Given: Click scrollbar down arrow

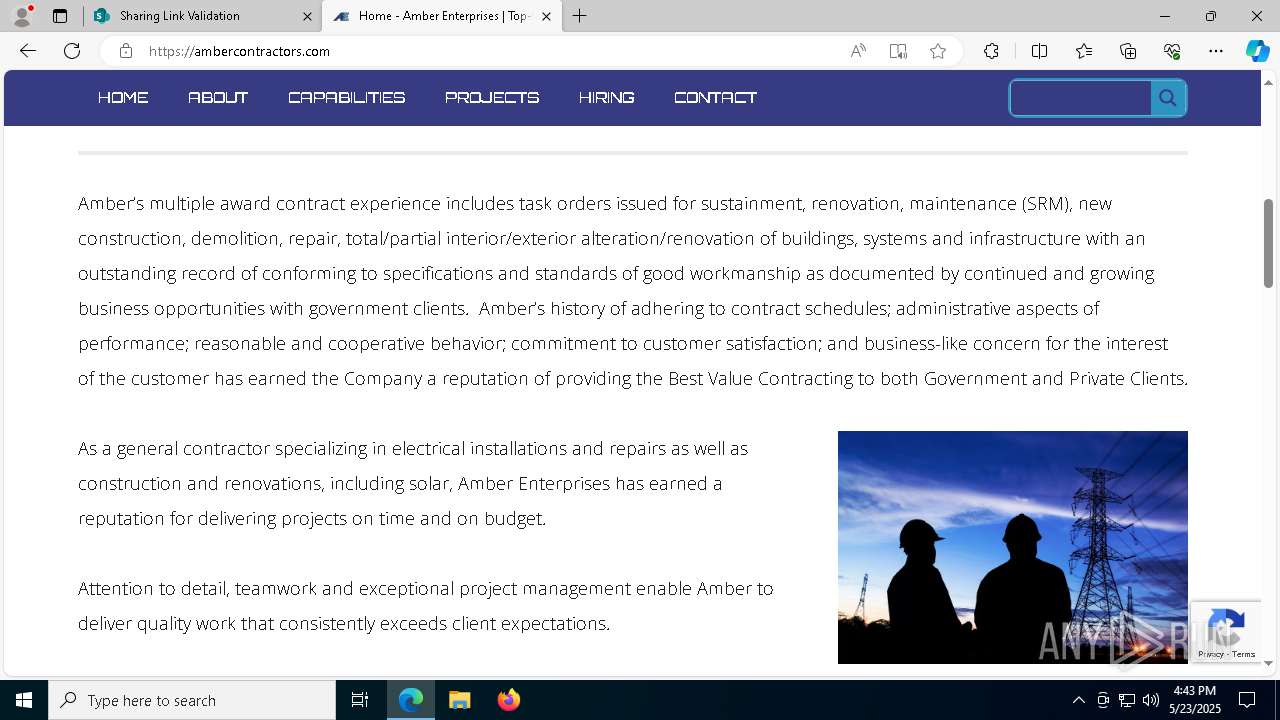Looking at the screenshot, I should (1268, 663).
